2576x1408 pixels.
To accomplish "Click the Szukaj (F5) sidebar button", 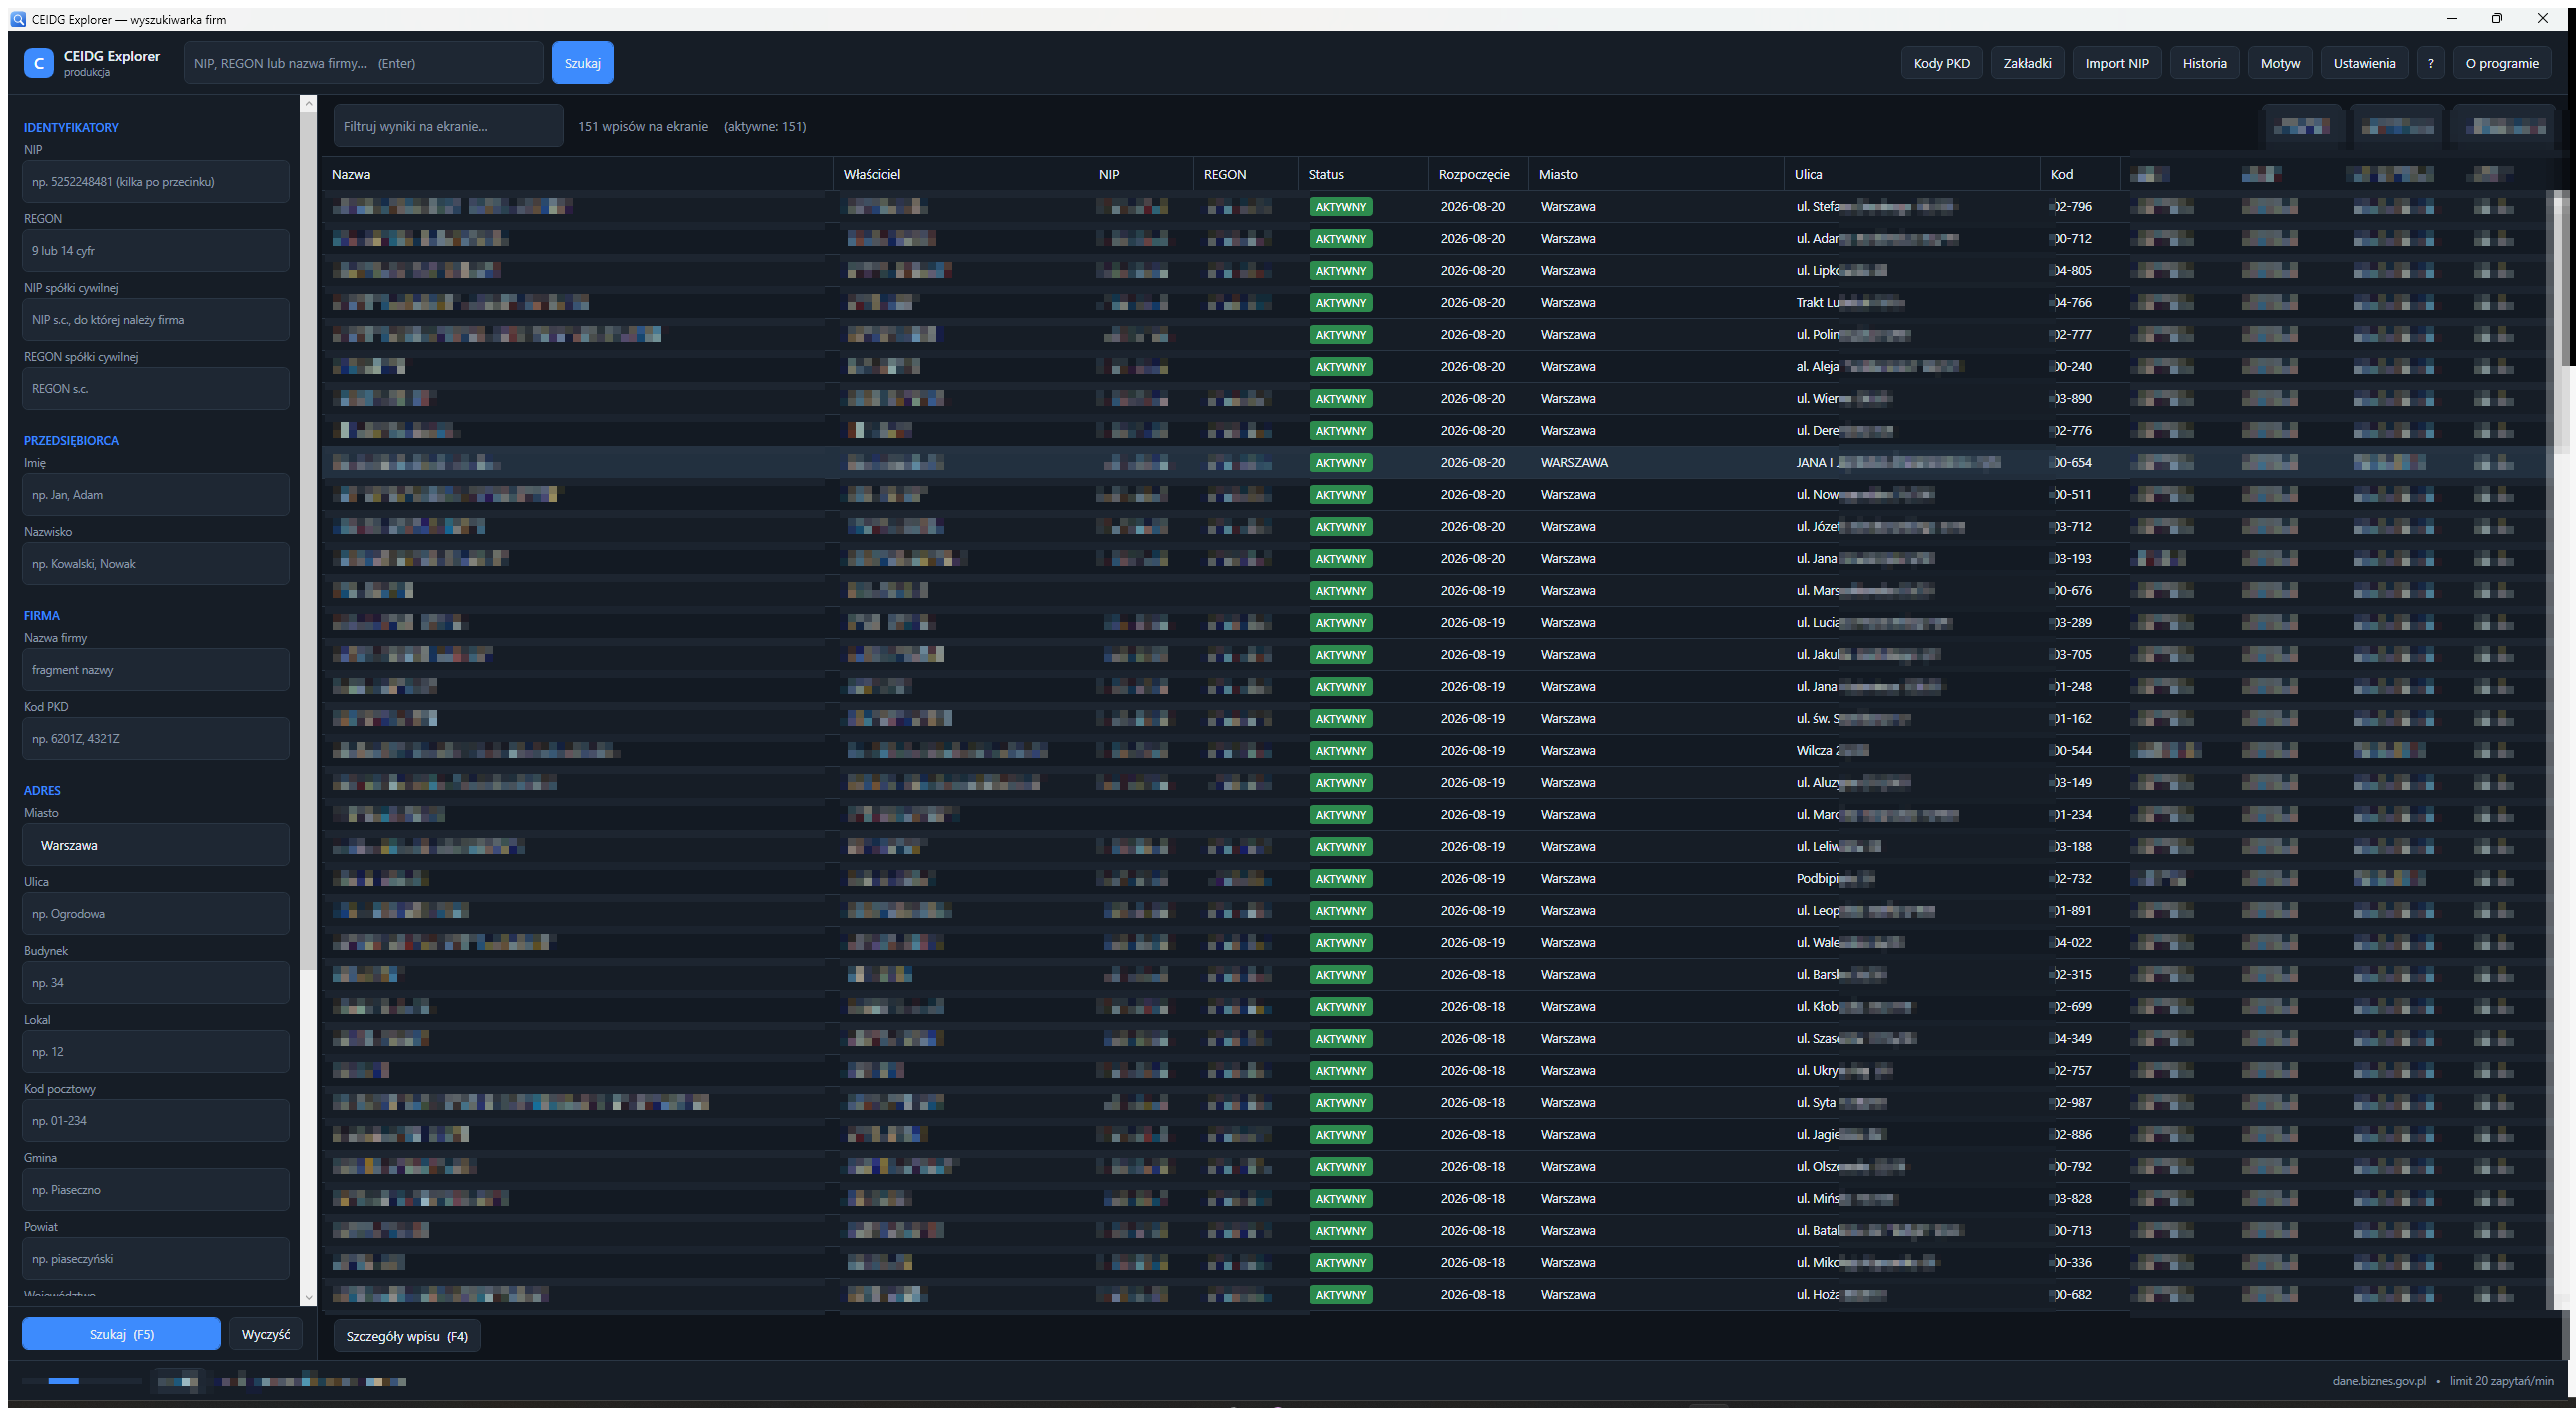I will (x=121, y=1334).
